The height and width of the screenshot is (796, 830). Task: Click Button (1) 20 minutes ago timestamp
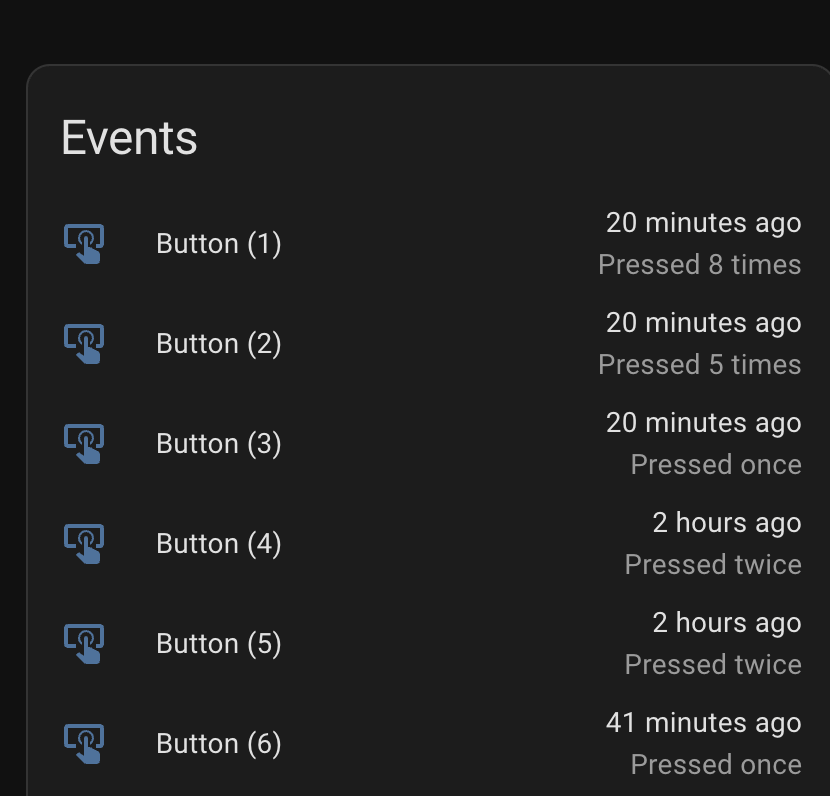point(703,223)
